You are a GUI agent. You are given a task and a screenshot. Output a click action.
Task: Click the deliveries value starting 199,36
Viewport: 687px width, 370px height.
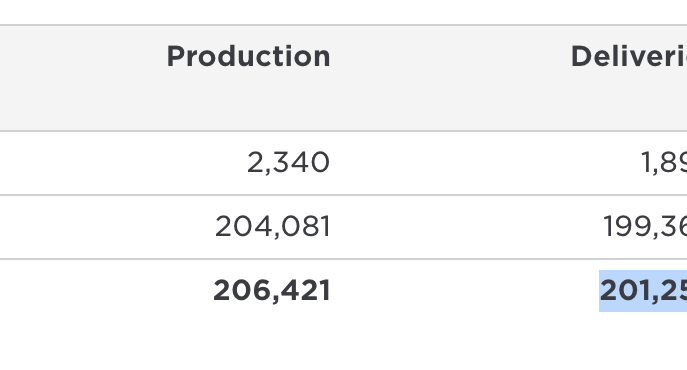coord(645,227)
